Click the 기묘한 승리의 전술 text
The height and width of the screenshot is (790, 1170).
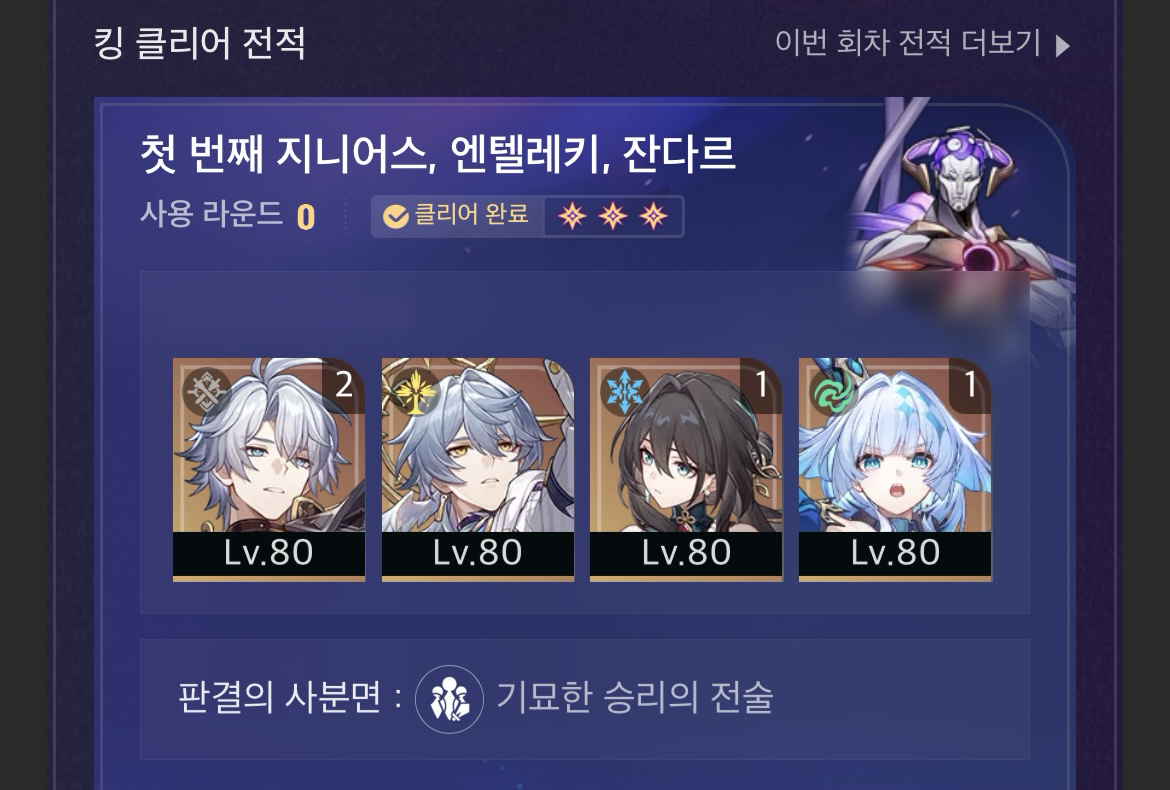[x=635, y=697]
